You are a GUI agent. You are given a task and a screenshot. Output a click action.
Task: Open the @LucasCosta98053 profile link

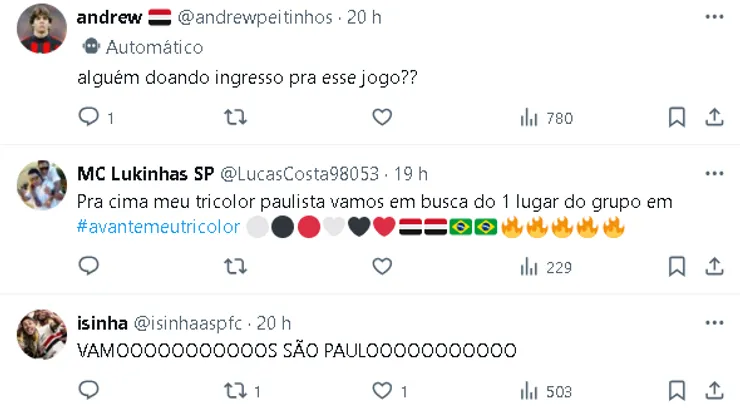click(x=299, y=174)
